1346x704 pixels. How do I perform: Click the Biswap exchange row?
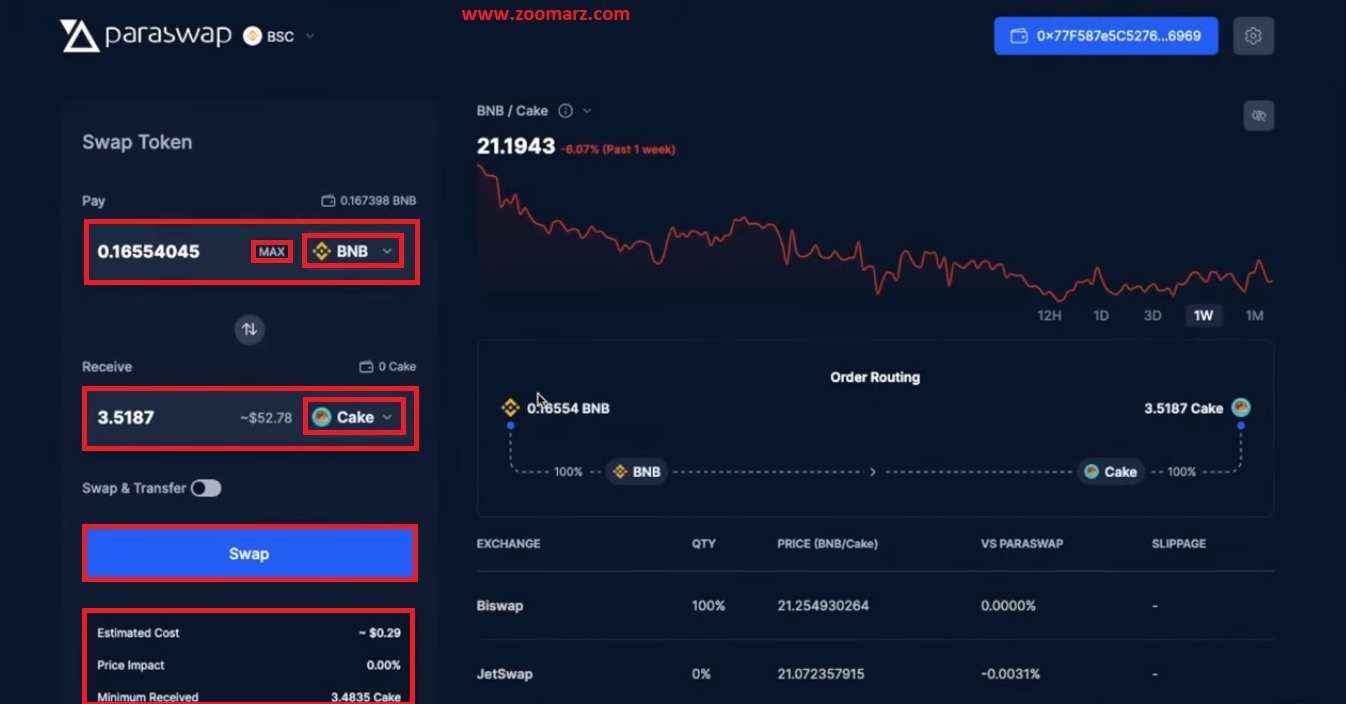(x=875, y=606)
